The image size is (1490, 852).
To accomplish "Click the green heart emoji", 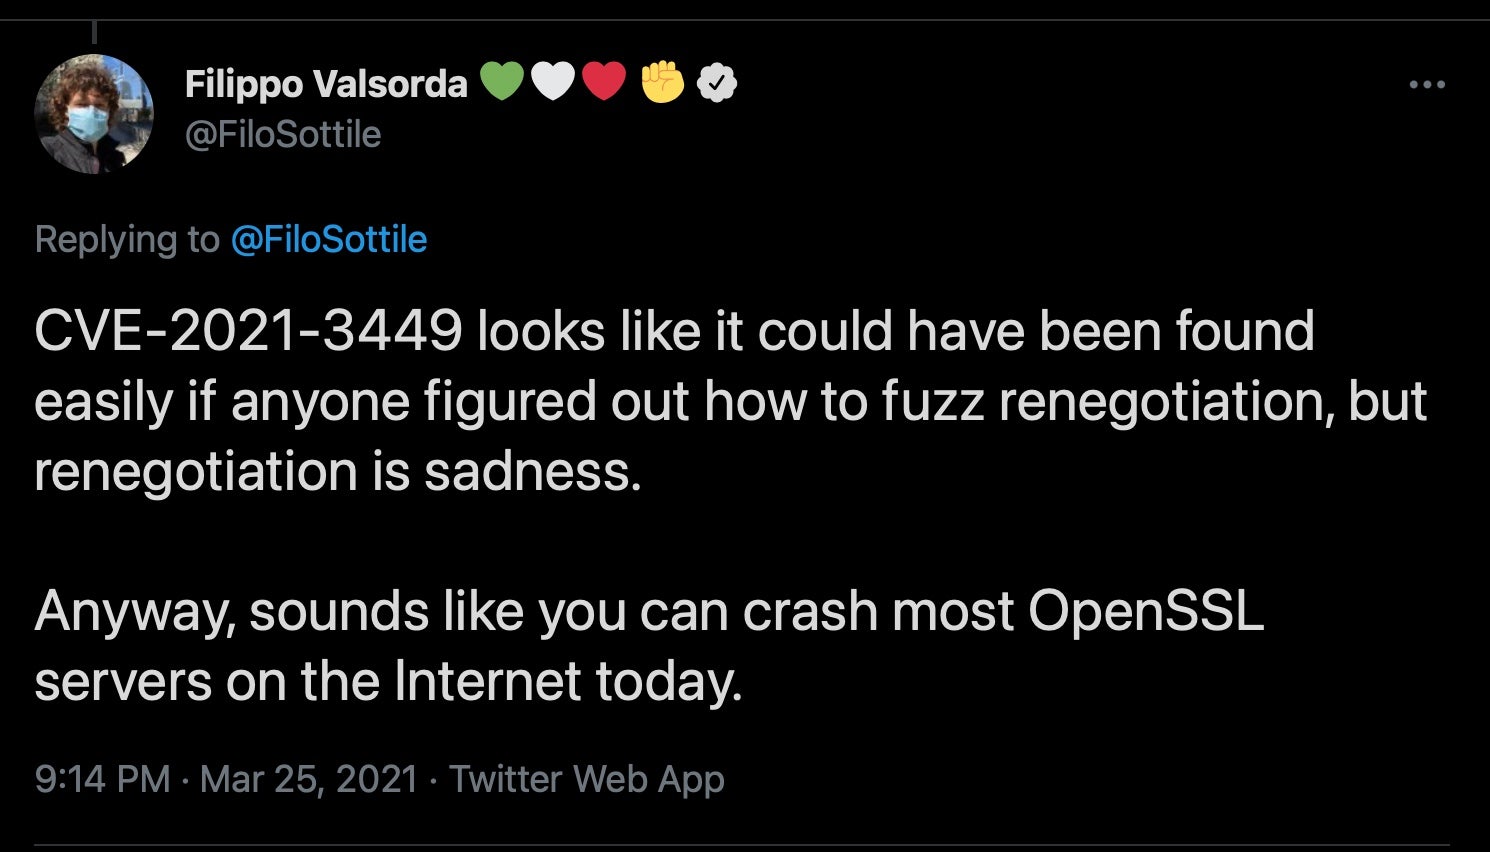I will pyautogui.click(x=502, y=83).
